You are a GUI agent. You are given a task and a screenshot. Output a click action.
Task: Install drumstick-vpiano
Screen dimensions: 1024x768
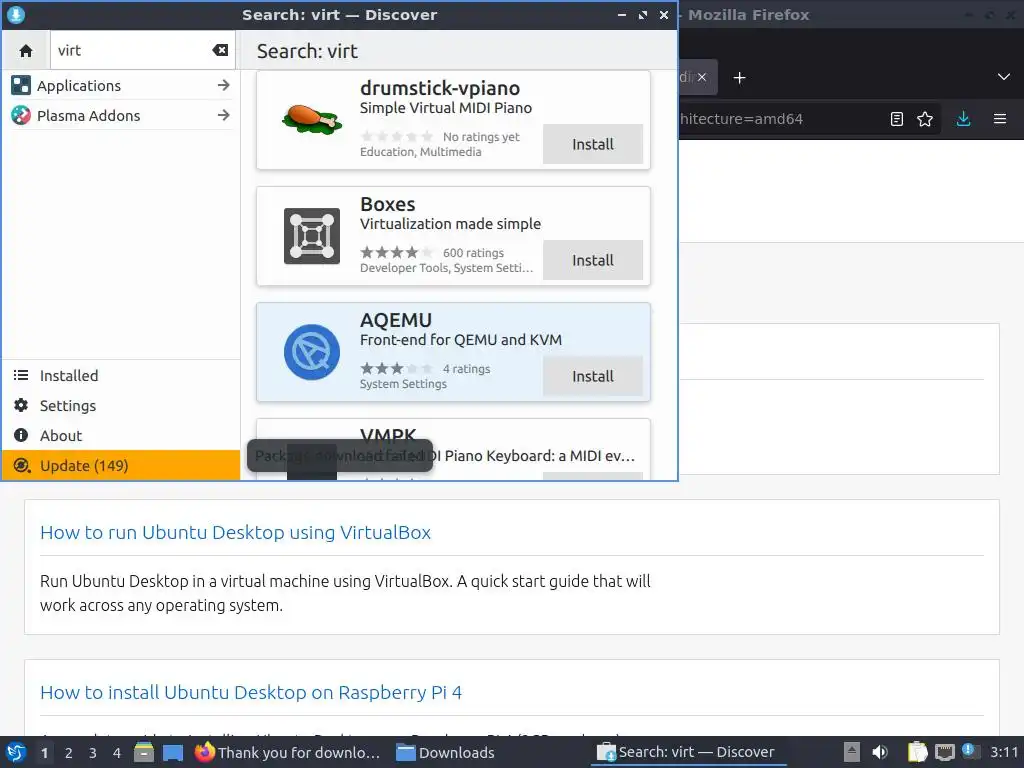592,144
